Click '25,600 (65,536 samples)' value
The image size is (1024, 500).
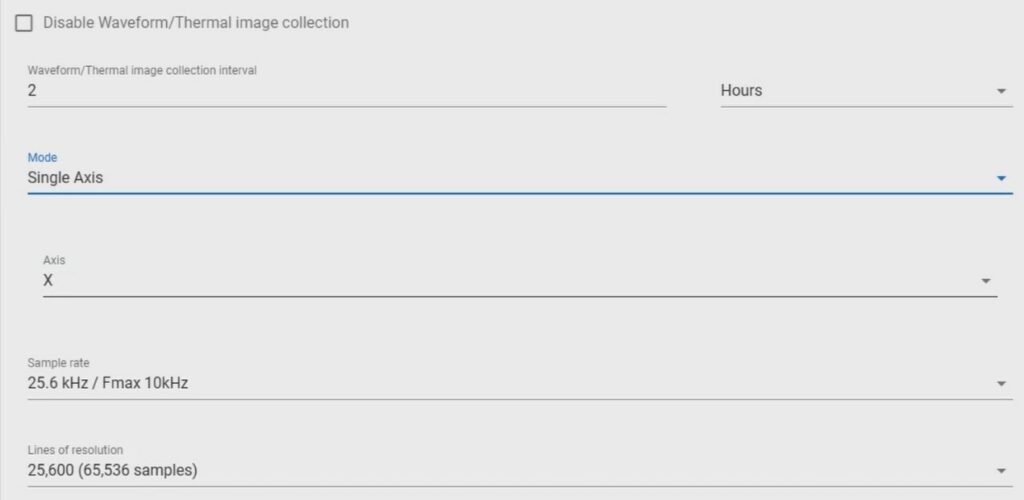[112, 470]
